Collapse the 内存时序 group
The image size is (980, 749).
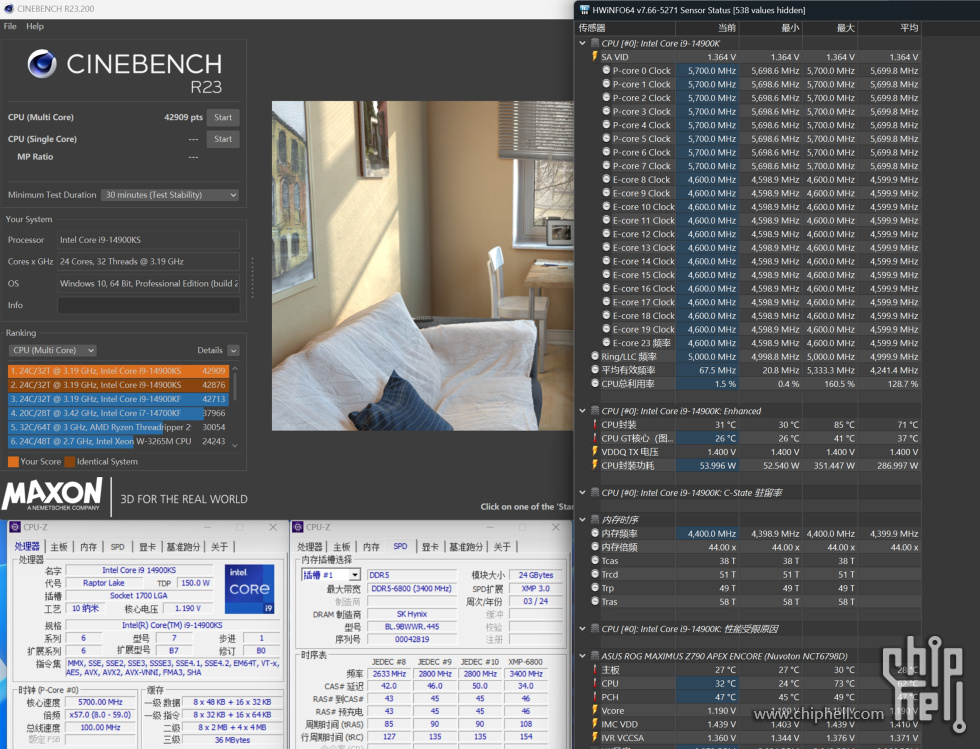coord(582,520)
